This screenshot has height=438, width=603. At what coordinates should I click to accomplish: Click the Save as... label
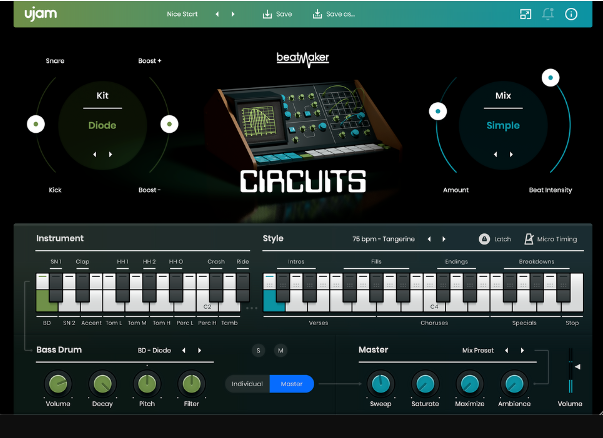tap(341, 14)
